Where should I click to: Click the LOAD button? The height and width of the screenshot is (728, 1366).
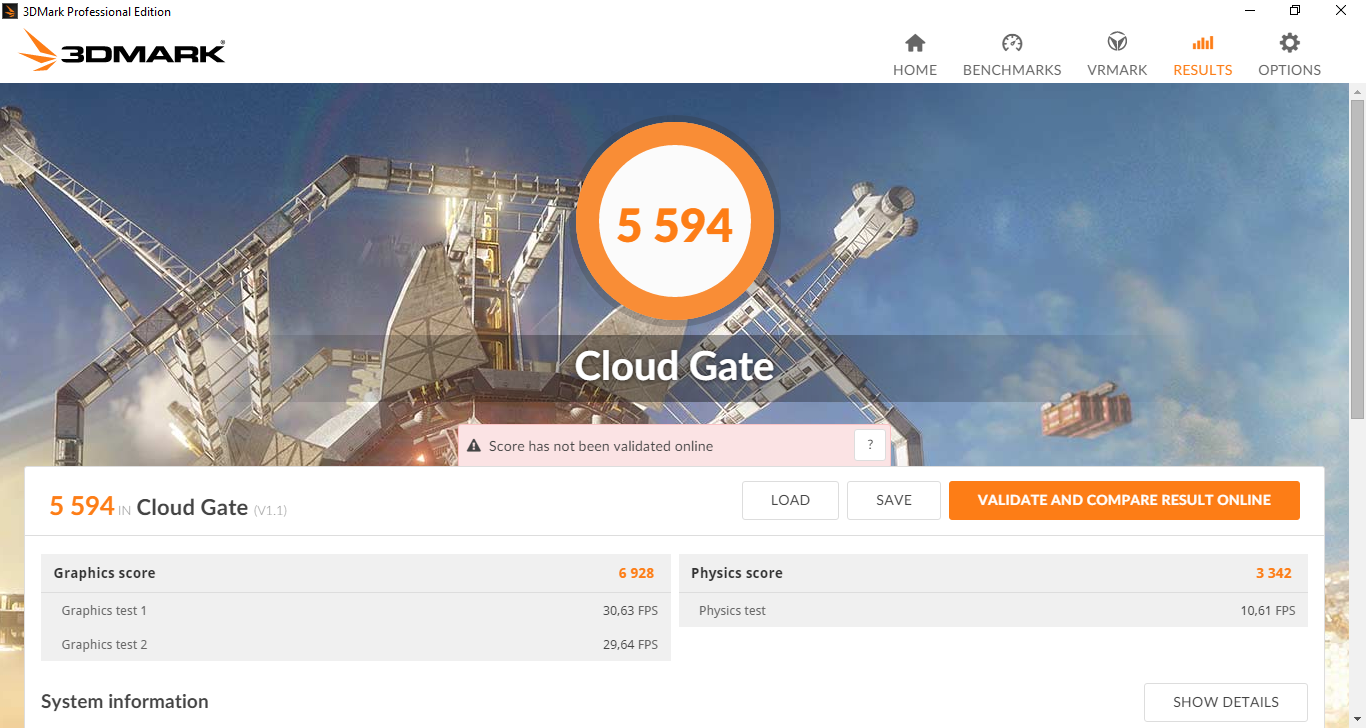tap(790, 500)
